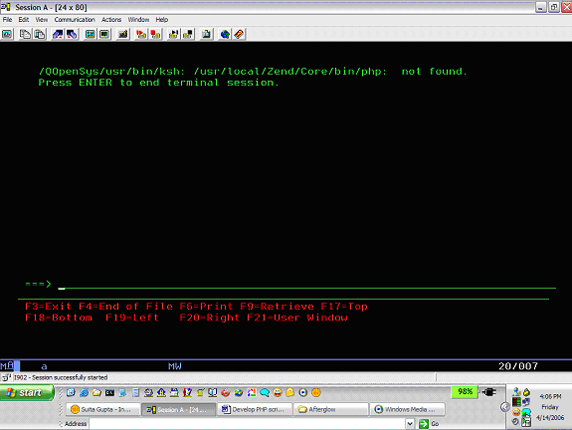
Task: Collapse the system tray chevron arrow
Action: (505, 407)
